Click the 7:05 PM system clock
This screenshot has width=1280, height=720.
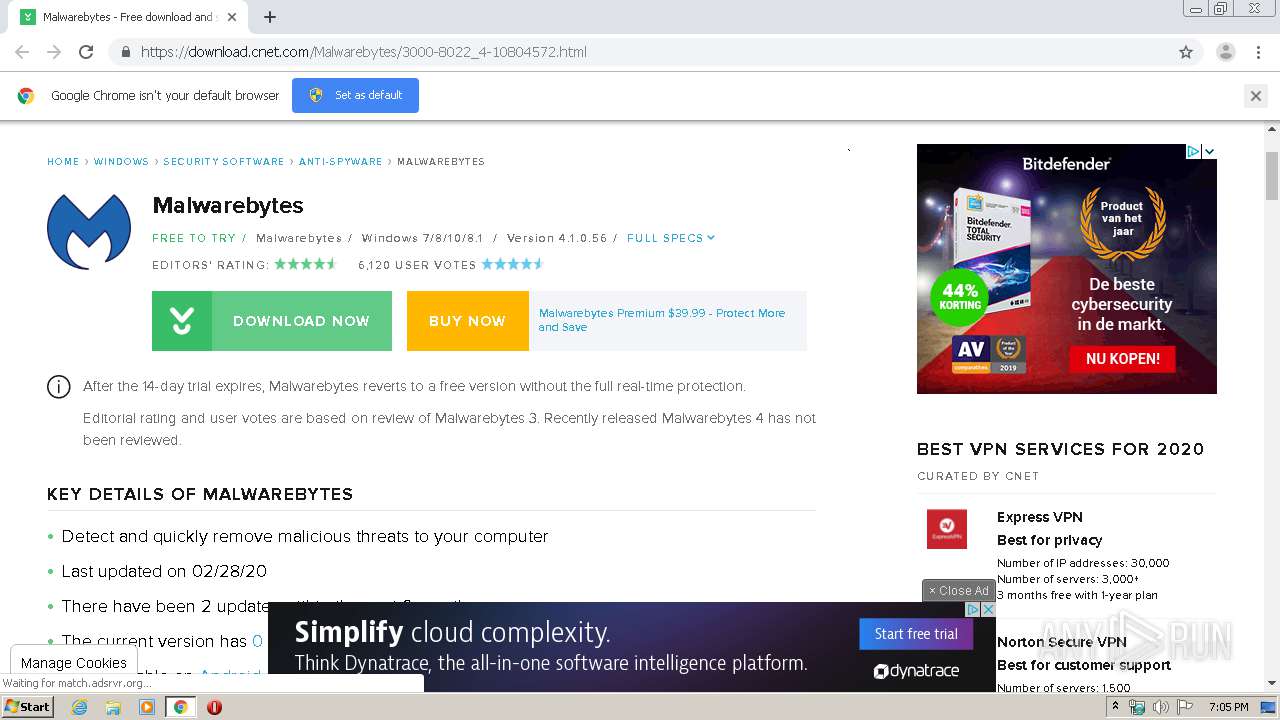[x=1228, y=707]
